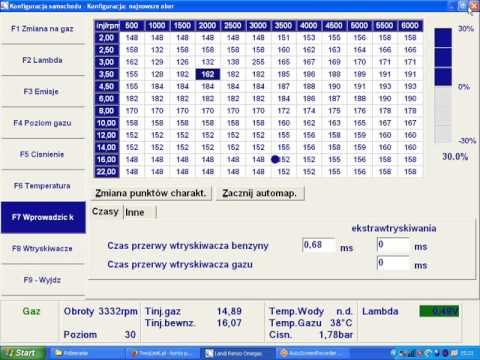Click the 2000 rpm column header
The width and height of the screenshot is (480, 360).
tap(208, 26)
